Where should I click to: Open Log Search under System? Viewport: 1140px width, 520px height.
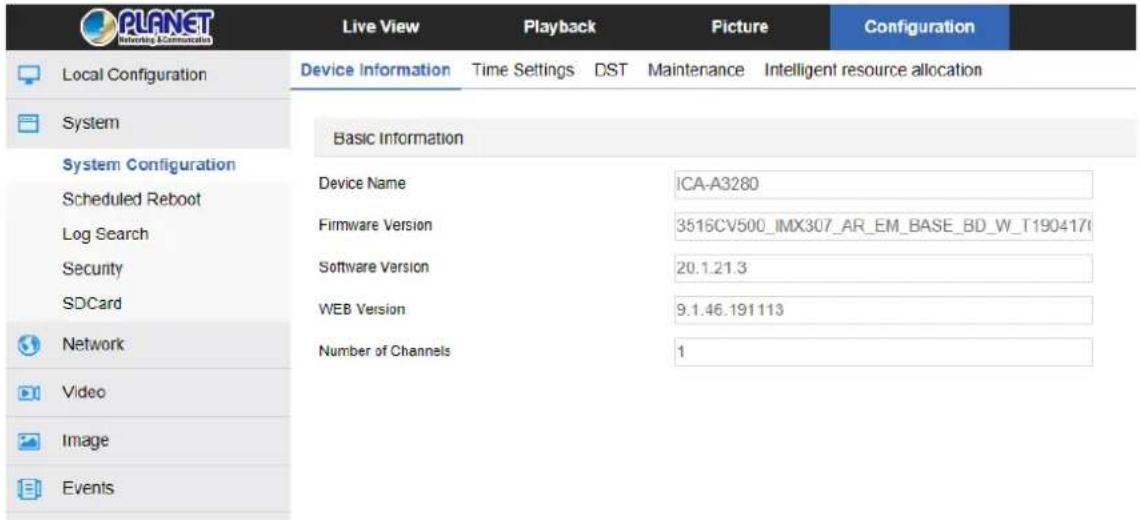click(105, 234)
